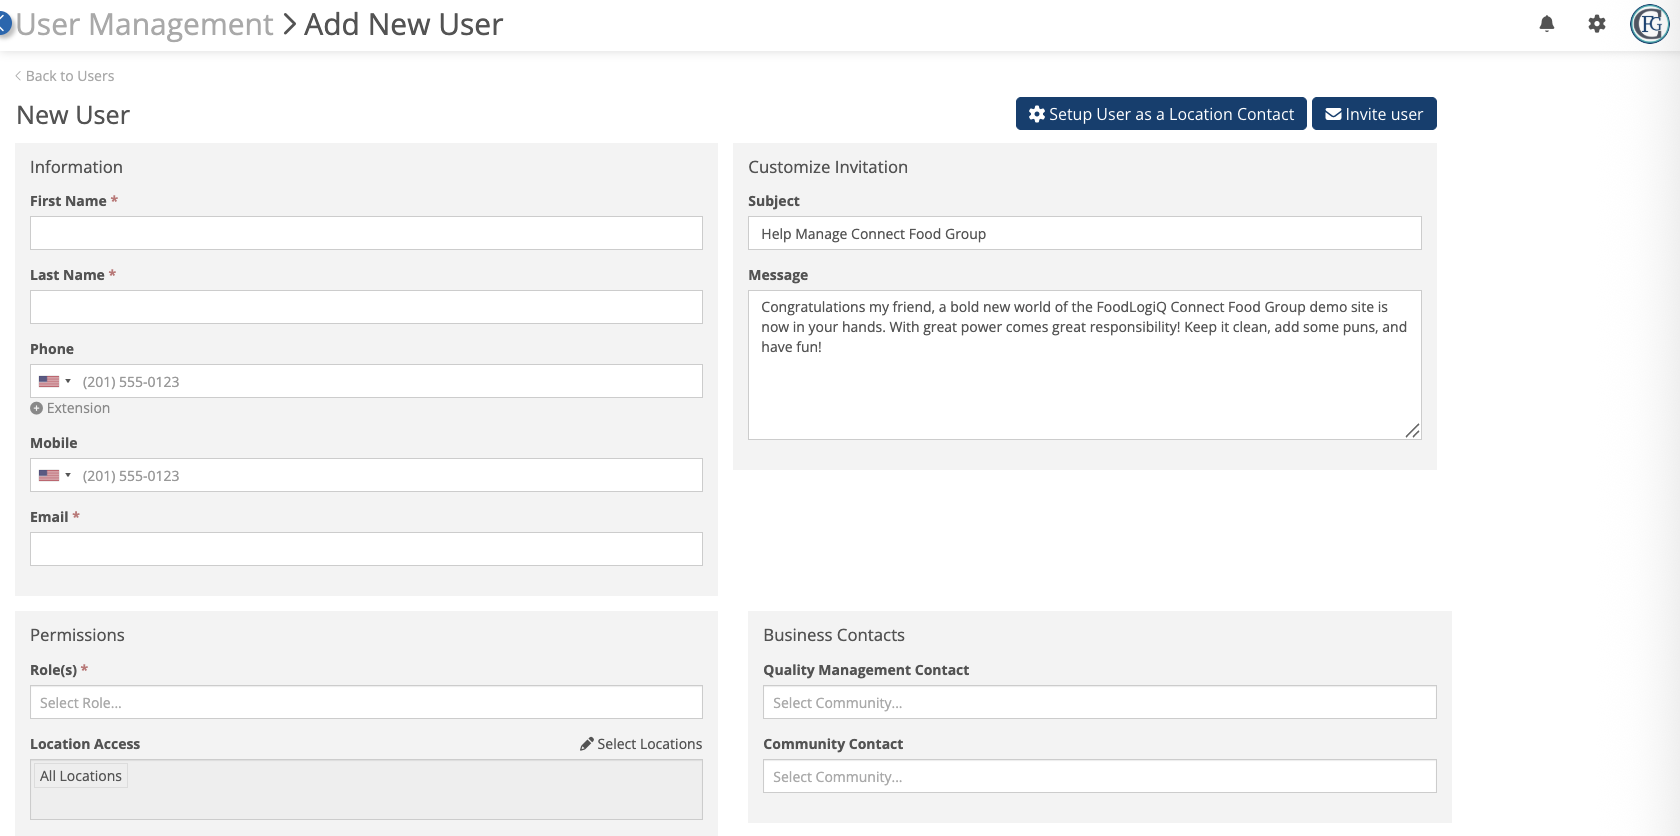Click the pencil icon for Select Locations
This screenshot has width=1680, height=836.
point(587,744)
